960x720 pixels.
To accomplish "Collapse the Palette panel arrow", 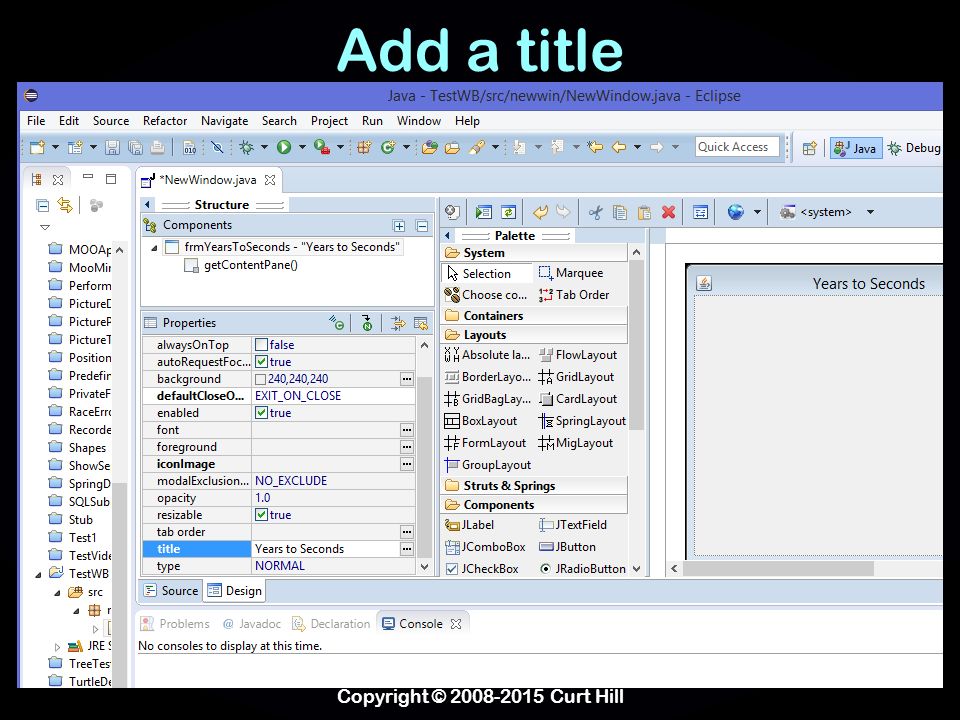I will (x=448, y=236).
